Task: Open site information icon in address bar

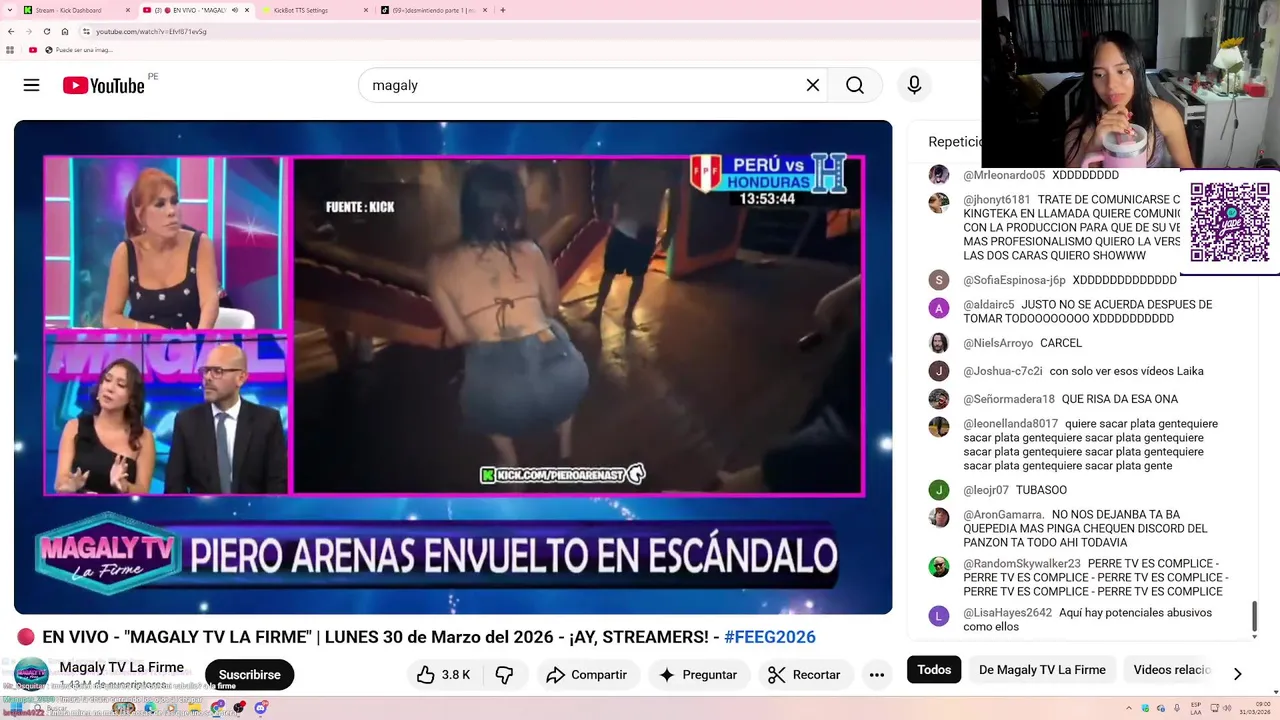Action: 85,31
